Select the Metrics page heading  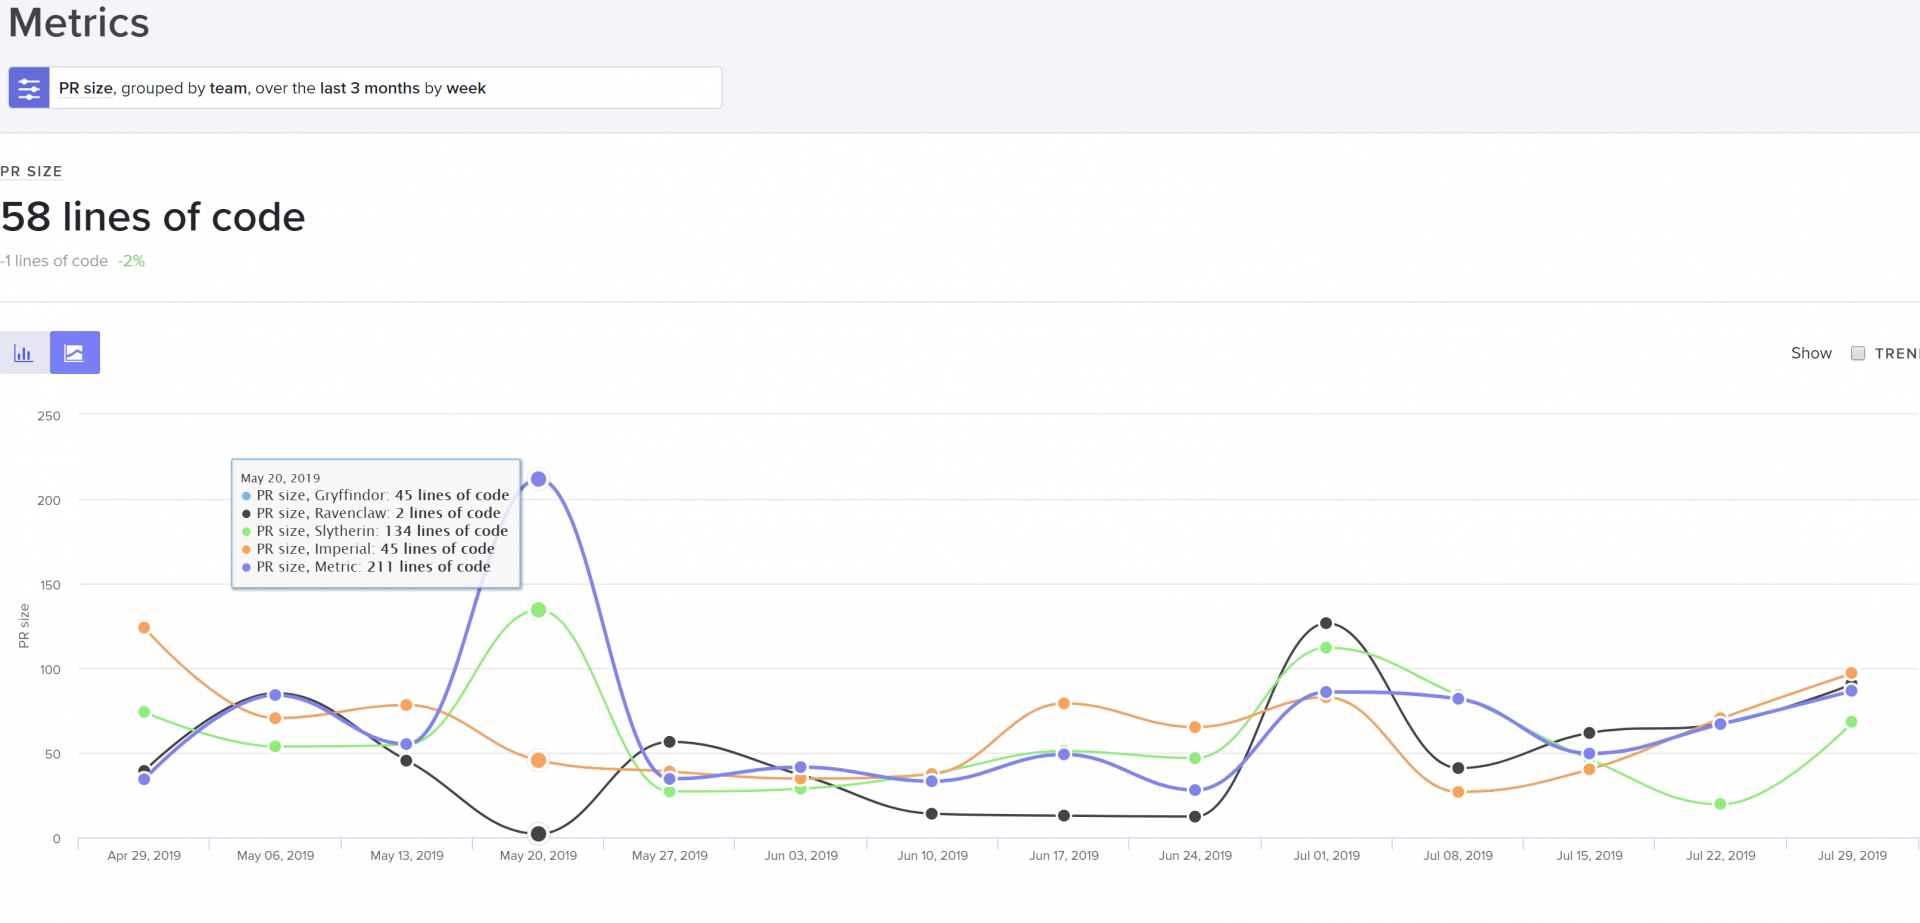(77, 22)
